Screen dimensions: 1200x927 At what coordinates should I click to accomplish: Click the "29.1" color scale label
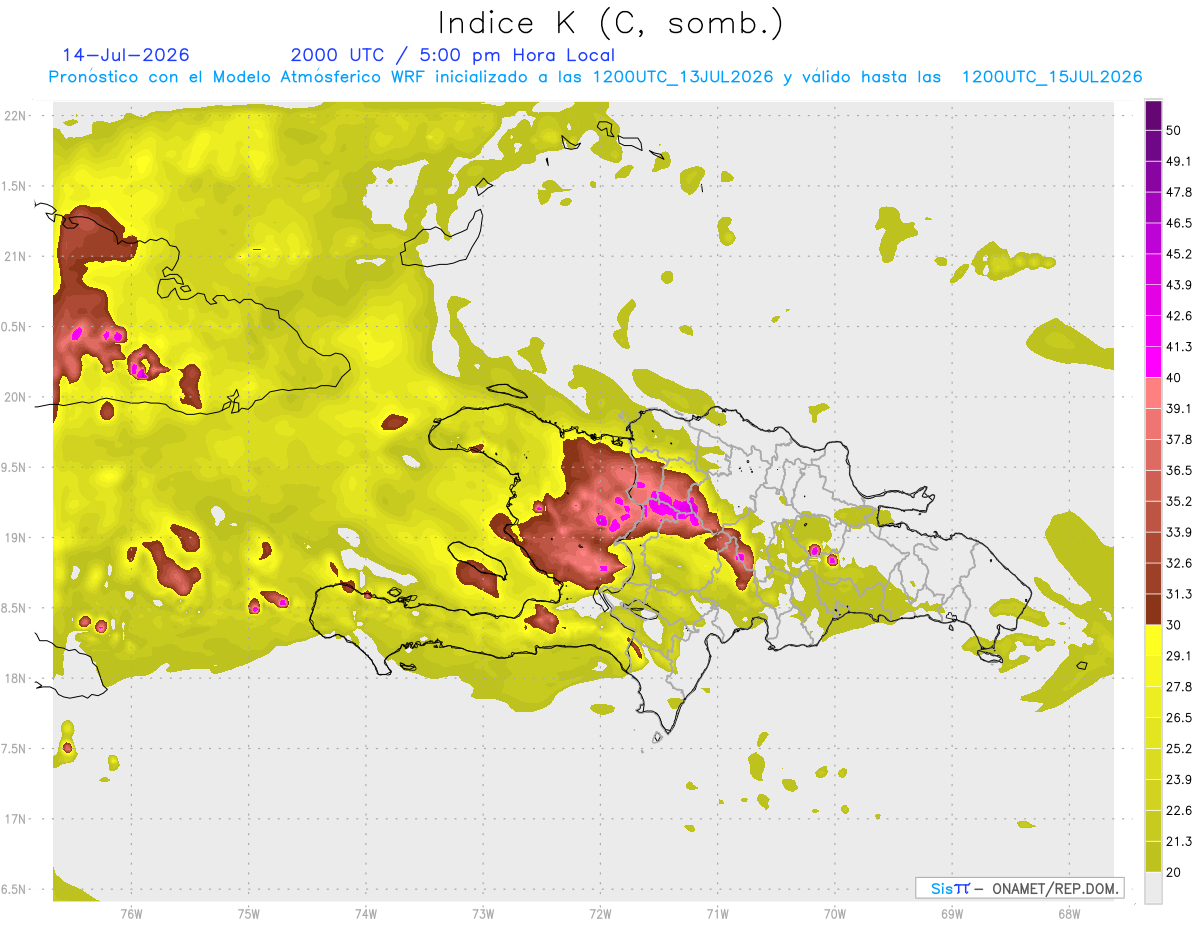[1178, 656]
